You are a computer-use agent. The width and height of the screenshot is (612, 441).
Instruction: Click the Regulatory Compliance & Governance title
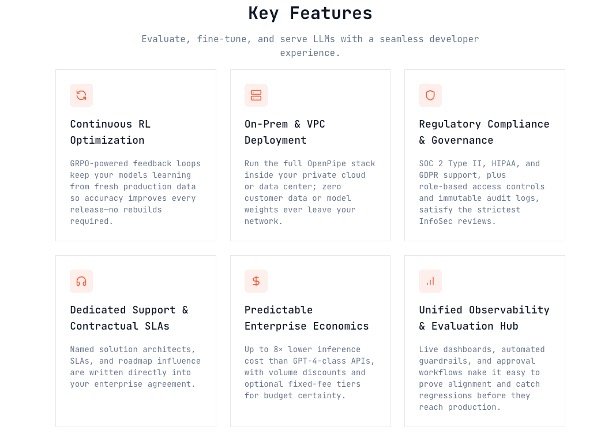pos(484,132)
